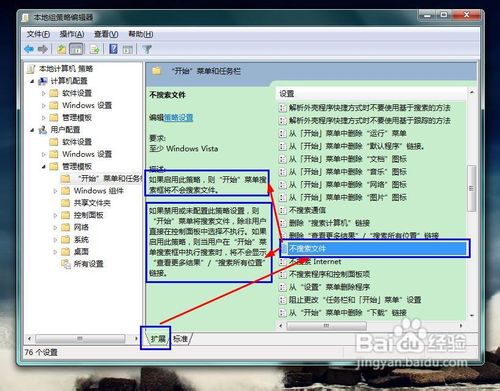Expand Windows 设置 under 用户配置
The image size is (500, 391).
44,154
